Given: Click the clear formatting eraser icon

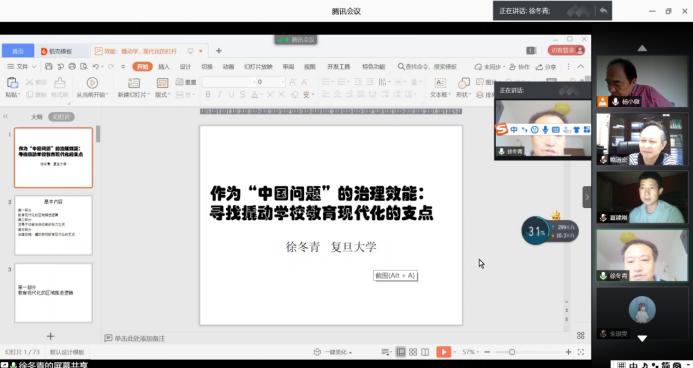Looking at the screenshot, I should click(294, 95).
